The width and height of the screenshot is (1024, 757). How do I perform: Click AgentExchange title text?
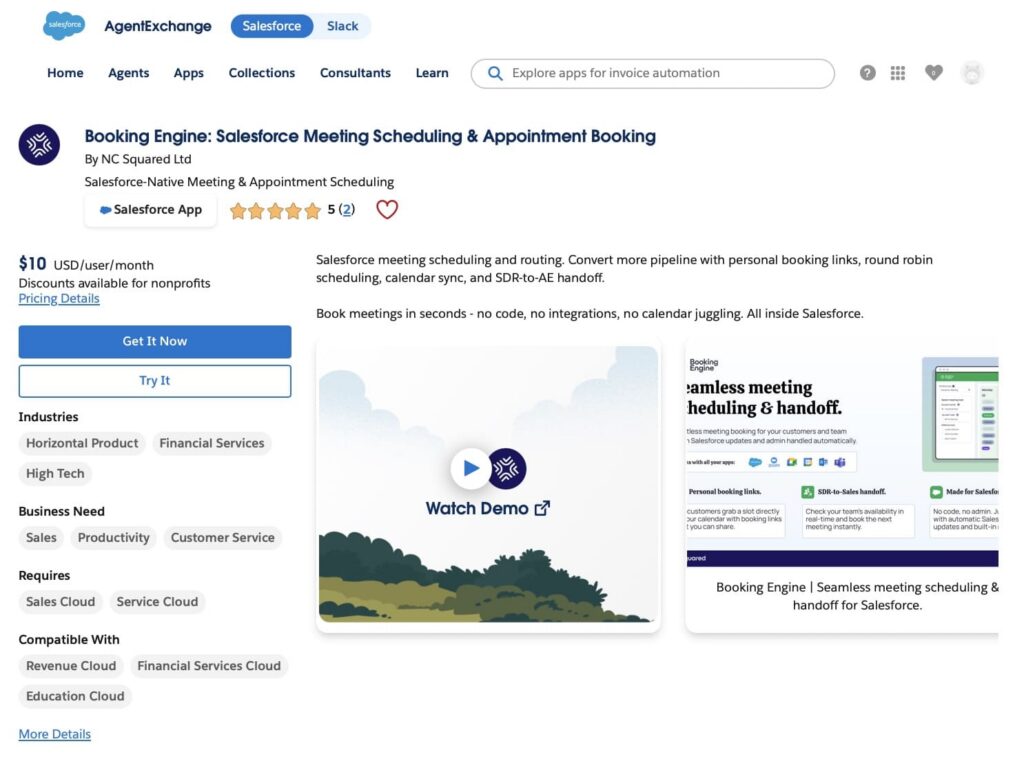[x=158, y=26]
